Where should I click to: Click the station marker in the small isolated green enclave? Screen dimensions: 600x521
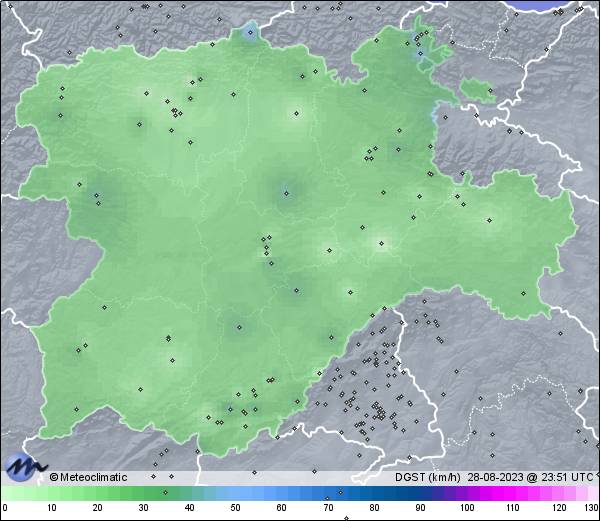491,91
